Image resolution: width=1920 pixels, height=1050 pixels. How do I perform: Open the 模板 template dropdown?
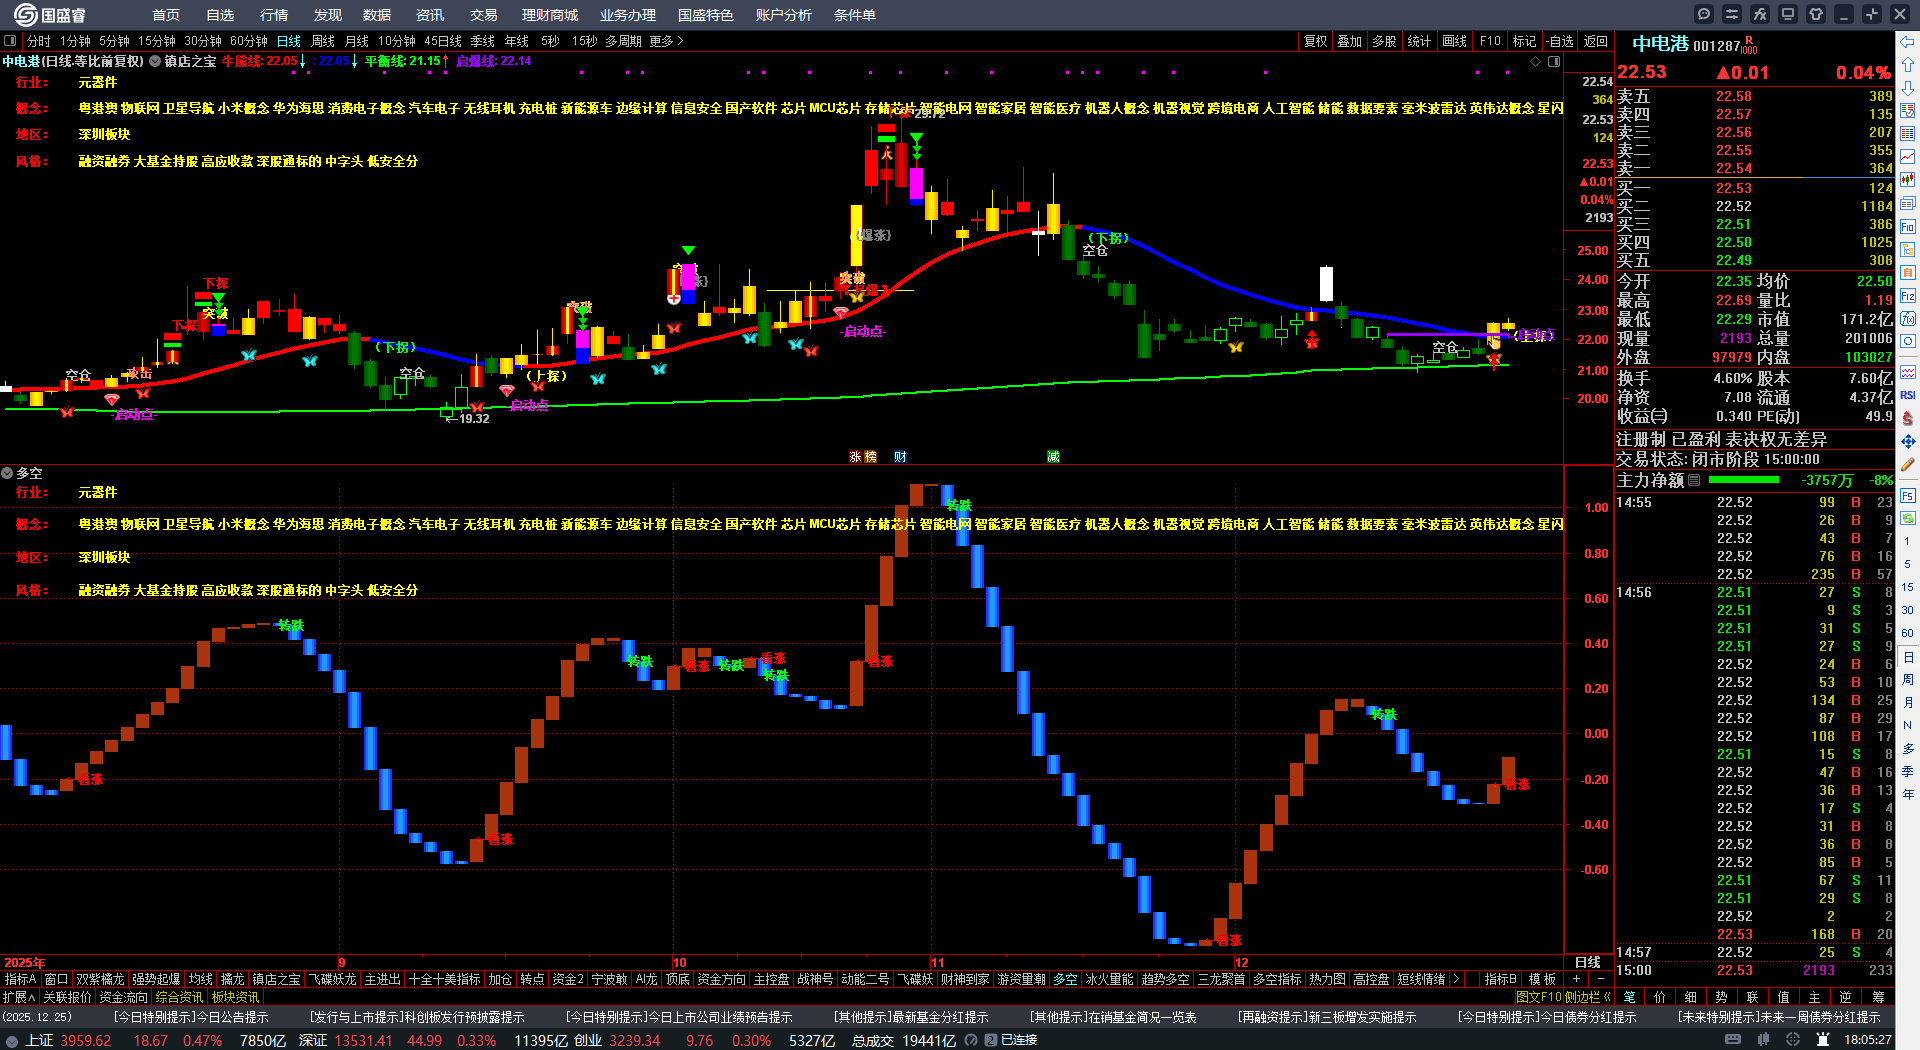[1542, 979]
